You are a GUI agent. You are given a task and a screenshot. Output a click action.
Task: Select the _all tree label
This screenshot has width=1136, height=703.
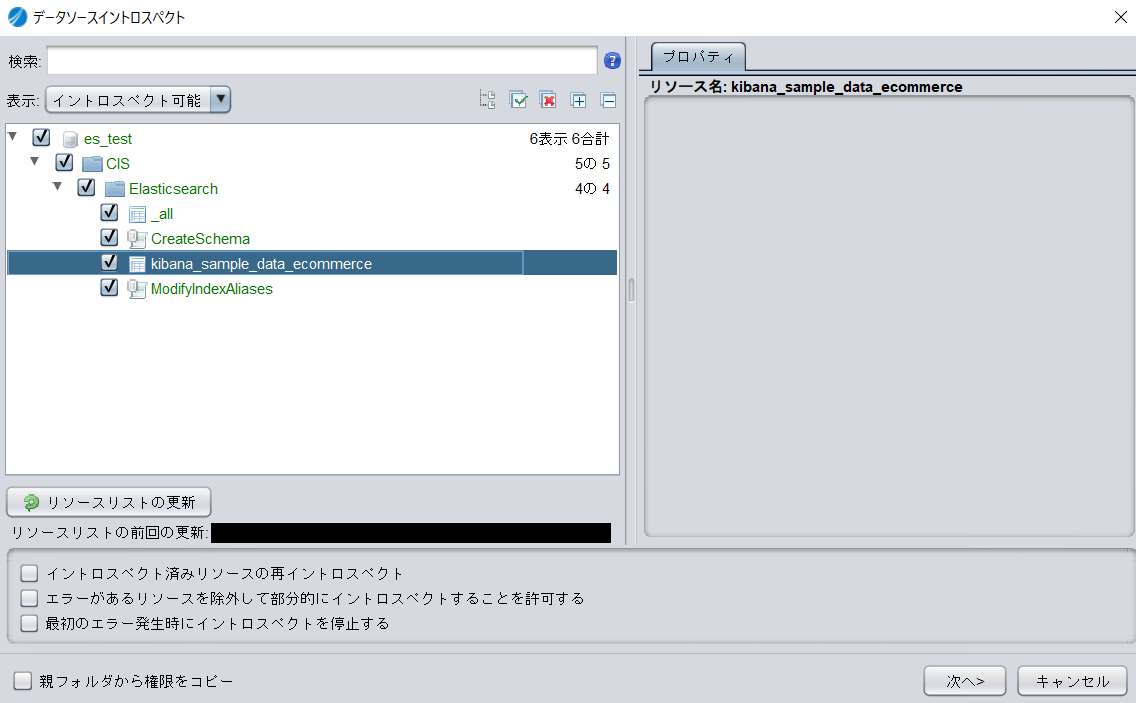click(x=162, y=215)
